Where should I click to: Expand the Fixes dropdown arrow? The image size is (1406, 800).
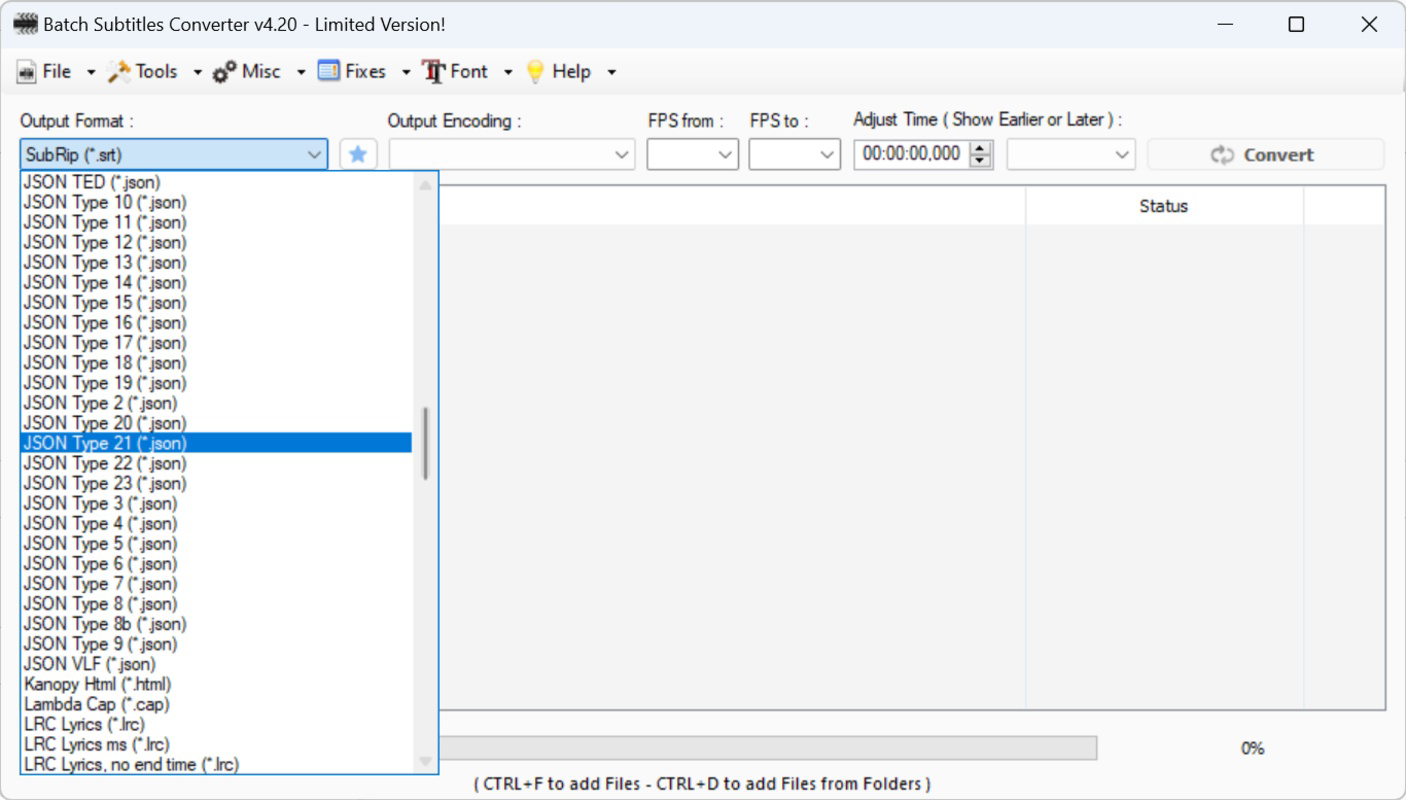pyautogui.click(x=405, y=72)
